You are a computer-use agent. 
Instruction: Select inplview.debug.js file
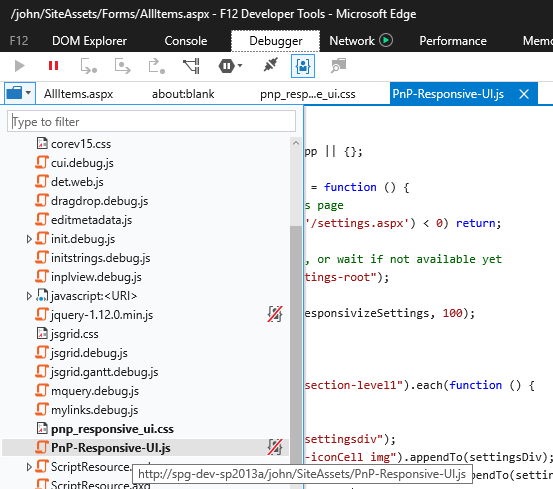[96, 277]
